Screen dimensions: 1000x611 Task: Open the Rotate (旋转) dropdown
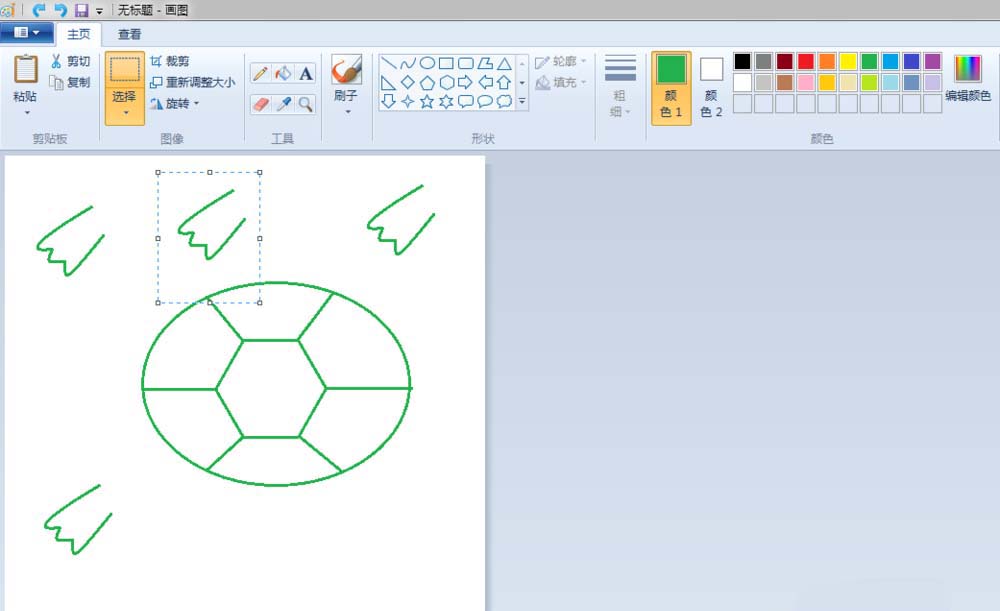click(175, 103)
